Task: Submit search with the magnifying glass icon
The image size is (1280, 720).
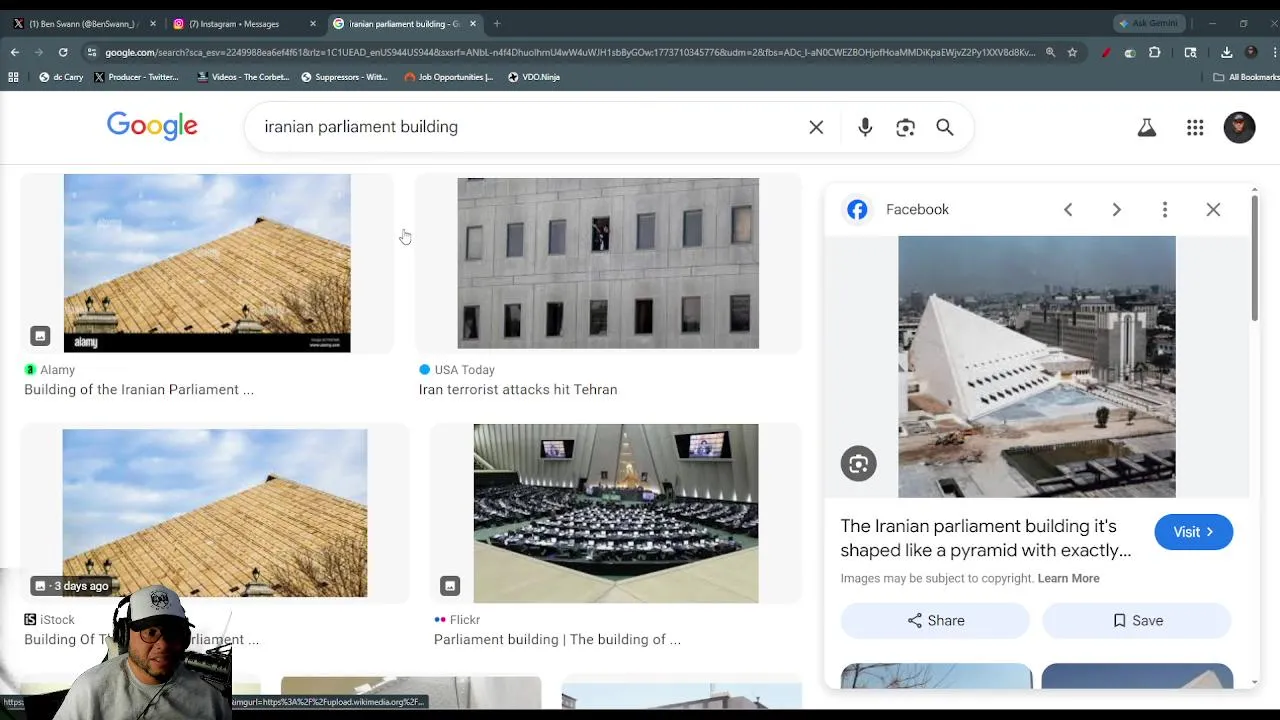Action: tap(945, 127)
